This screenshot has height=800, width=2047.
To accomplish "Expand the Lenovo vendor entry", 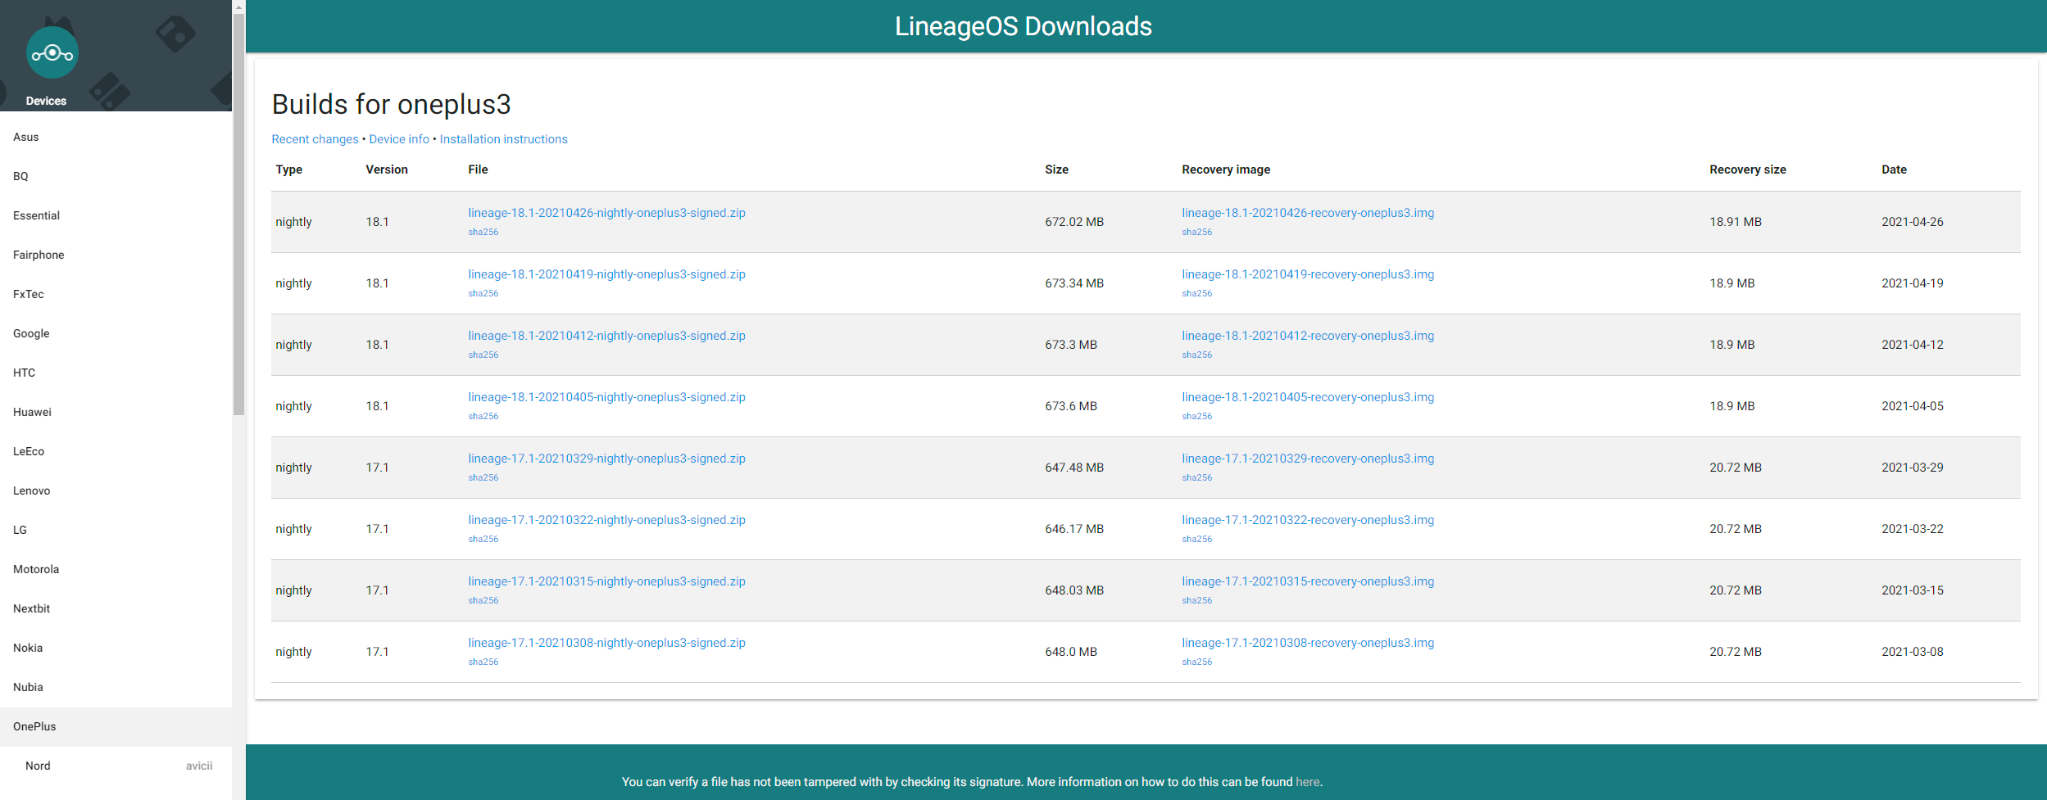I will pos(116,491).
